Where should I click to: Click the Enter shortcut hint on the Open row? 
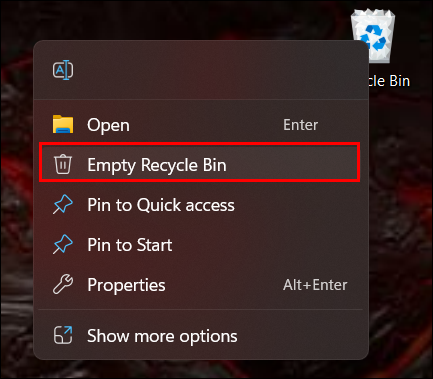click(300, 125)
